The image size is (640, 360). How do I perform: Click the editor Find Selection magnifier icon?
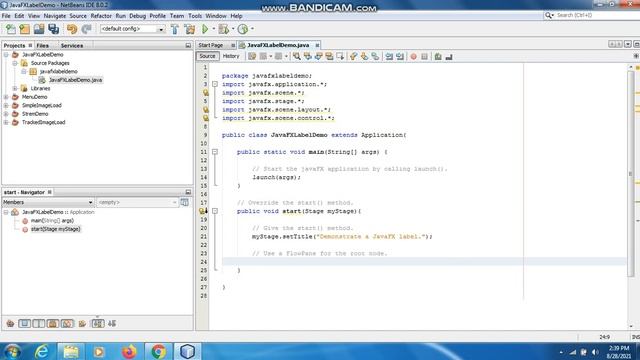297,56
